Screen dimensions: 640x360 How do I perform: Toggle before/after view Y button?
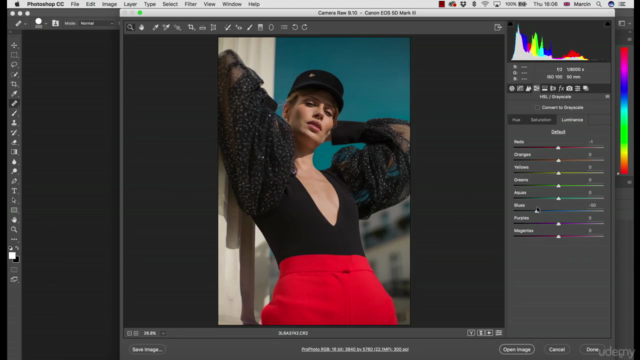[471, 333]
